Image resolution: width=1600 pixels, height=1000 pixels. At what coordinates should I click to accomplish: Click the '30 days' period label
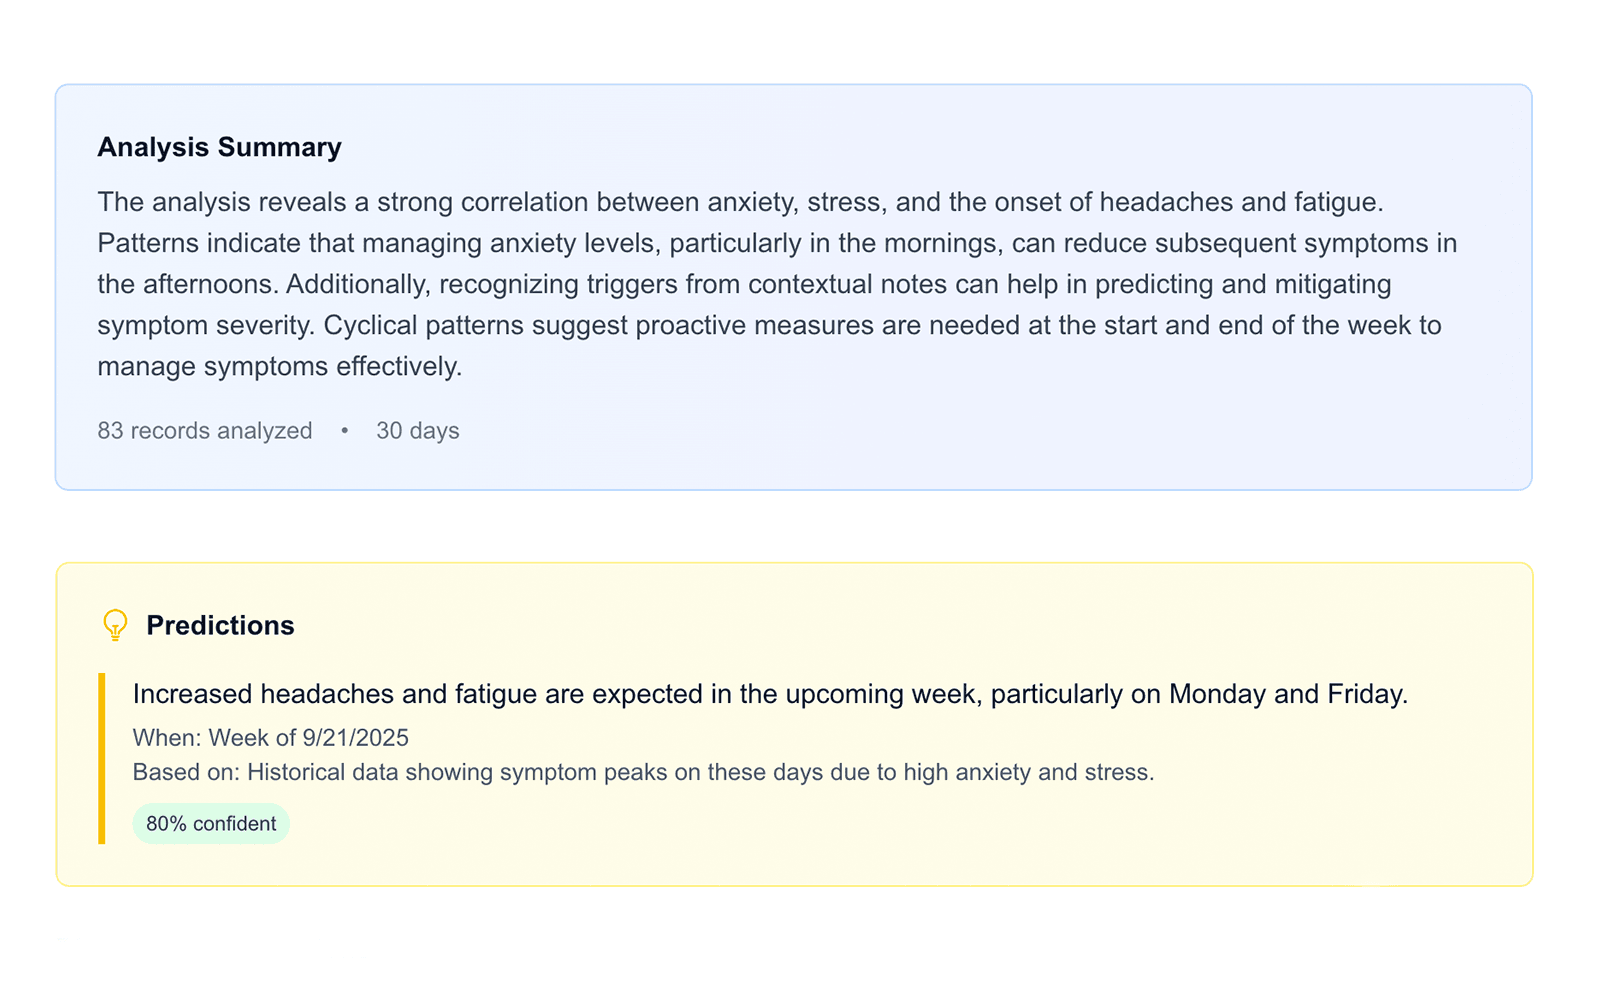[x=417, y=431]
